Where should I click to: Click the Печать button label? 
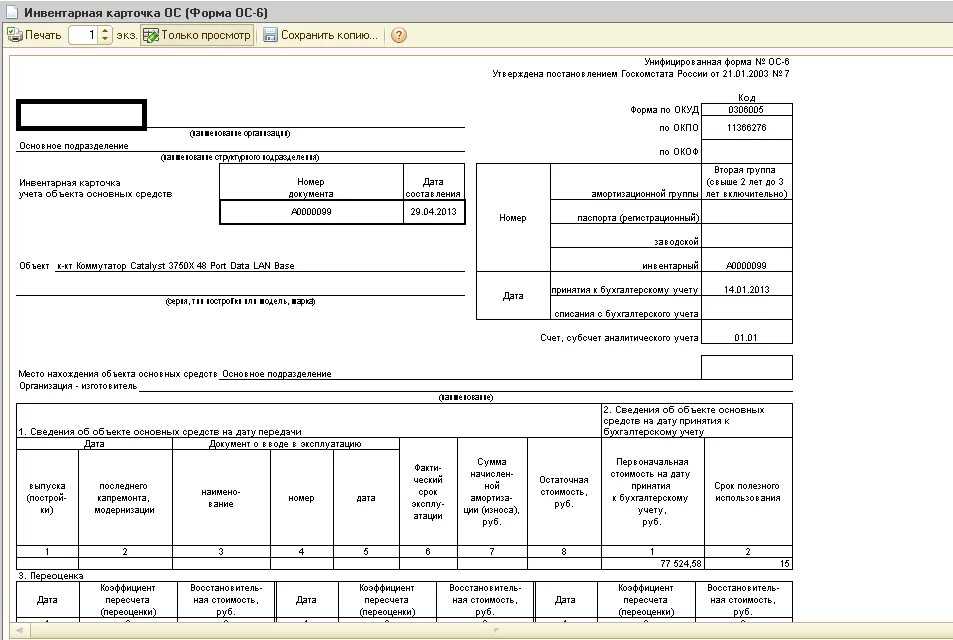[x=43, y=35]
